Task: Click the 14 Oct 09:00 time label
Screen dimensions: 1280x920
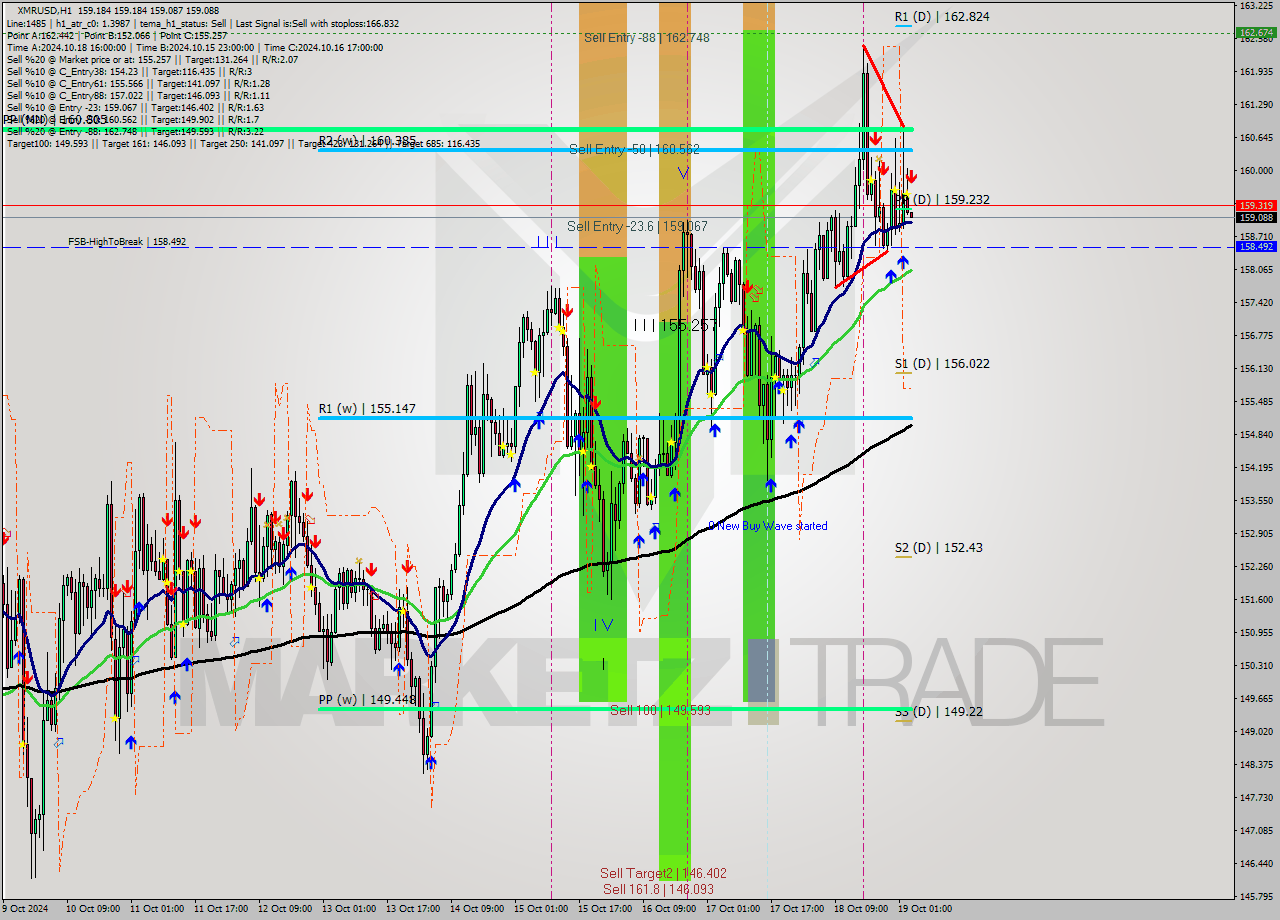Action: (477, 909)
